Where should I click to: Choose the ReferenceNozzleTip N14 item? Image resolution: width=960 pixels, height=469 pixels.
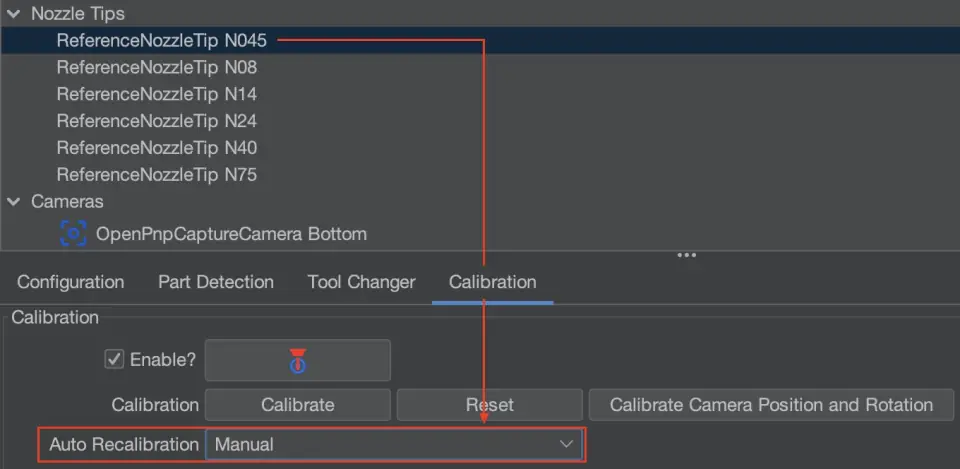(157, 94)
